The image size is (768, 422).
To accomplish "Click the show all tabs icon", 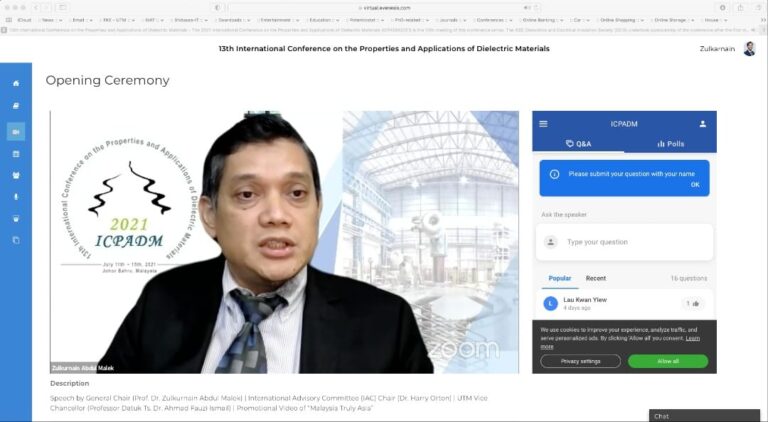I will (x=758, y=8).
